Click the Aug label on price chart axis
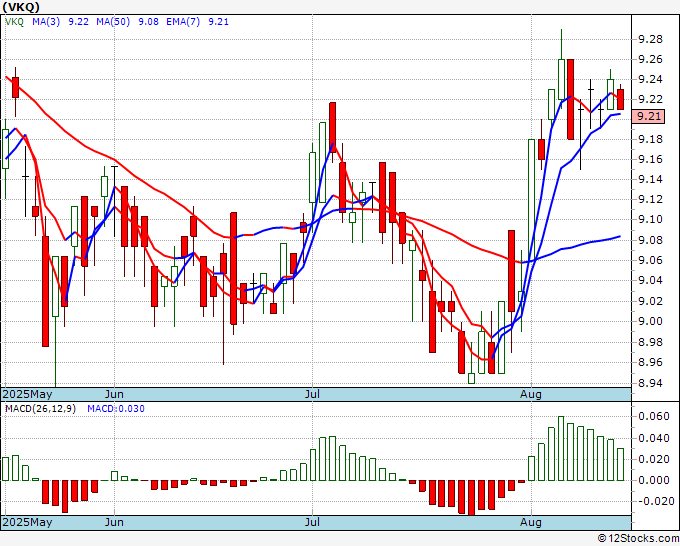Image resolution: width=680 pixels, height=546 pixels. [531, 394]
